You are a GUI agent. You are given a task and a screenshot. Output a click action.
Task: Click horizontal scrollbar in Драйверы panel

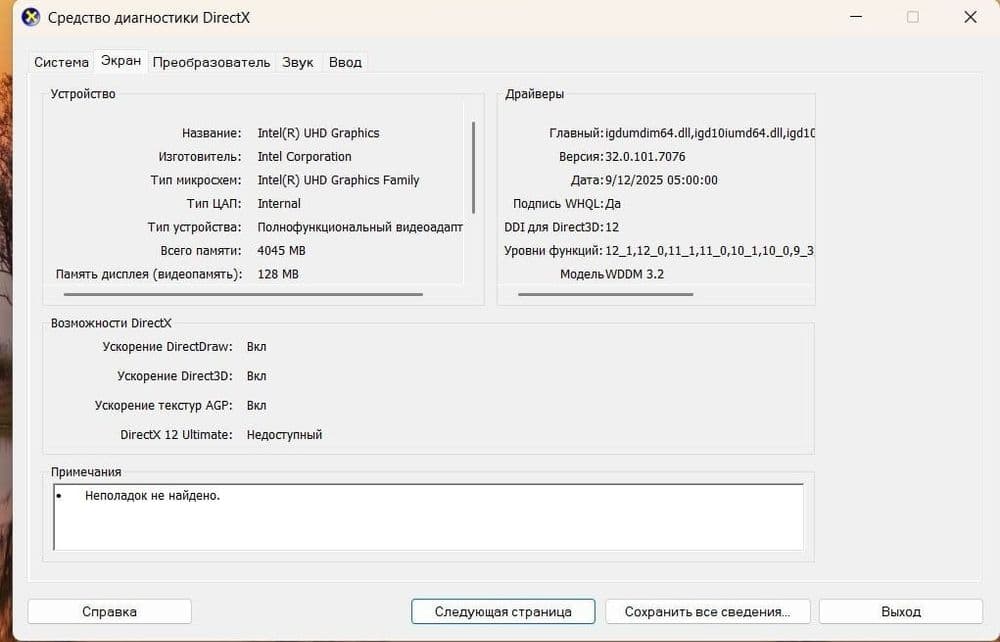(605, 295)
